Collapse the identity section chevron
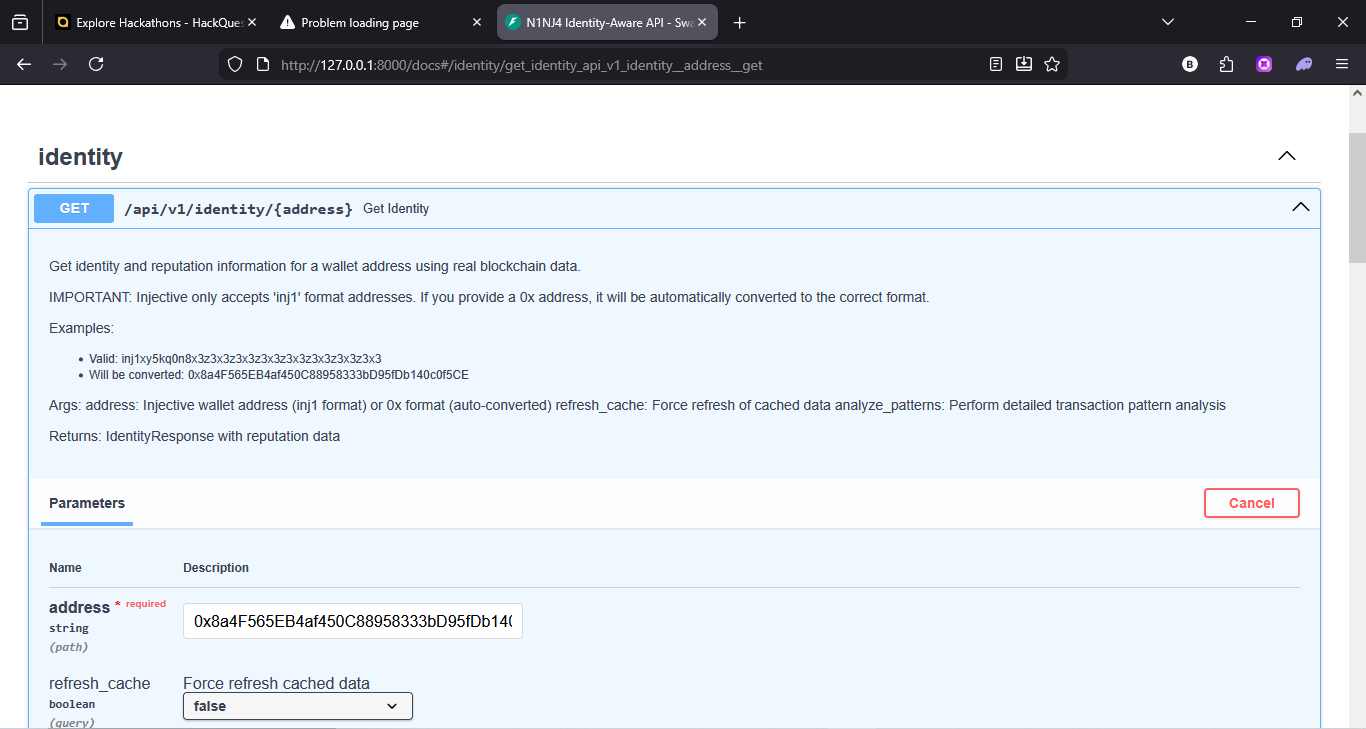The width and height of the screenshot is (1366, 729). click(1287, 156)
